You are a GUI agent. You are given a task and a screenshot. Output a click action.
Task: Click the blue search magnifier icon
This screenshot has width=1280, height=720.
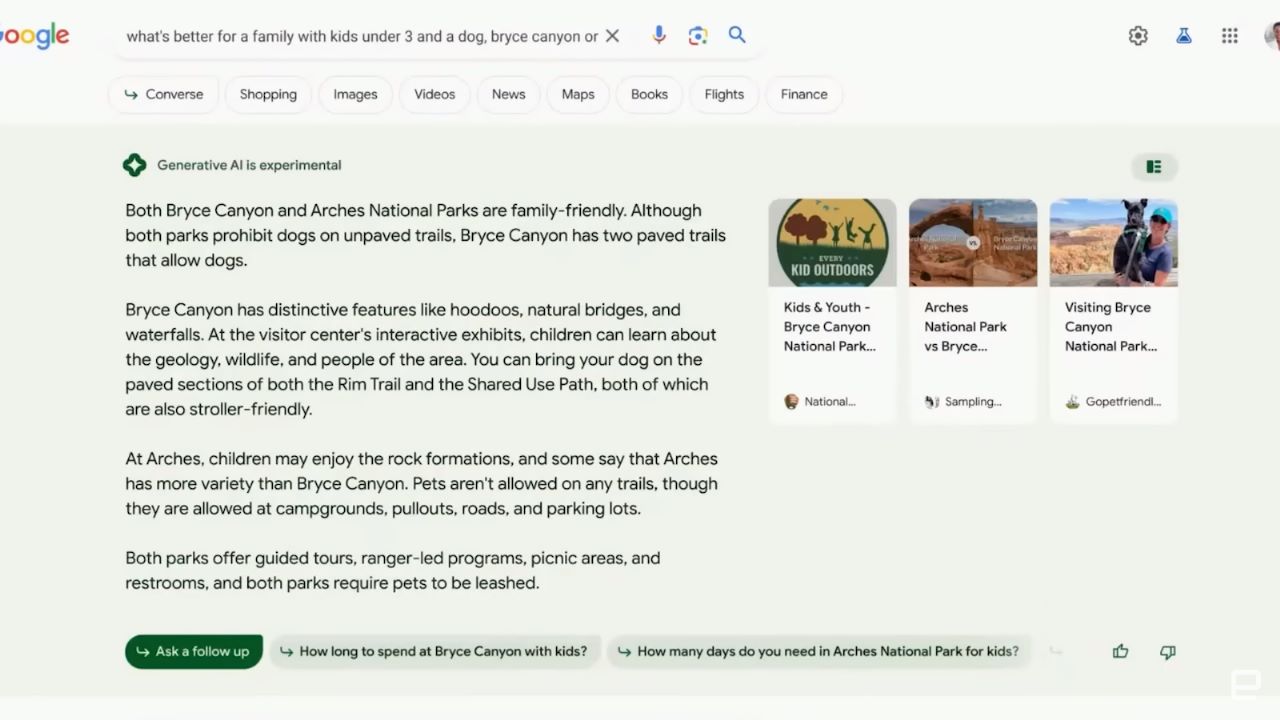coord(737,35)
